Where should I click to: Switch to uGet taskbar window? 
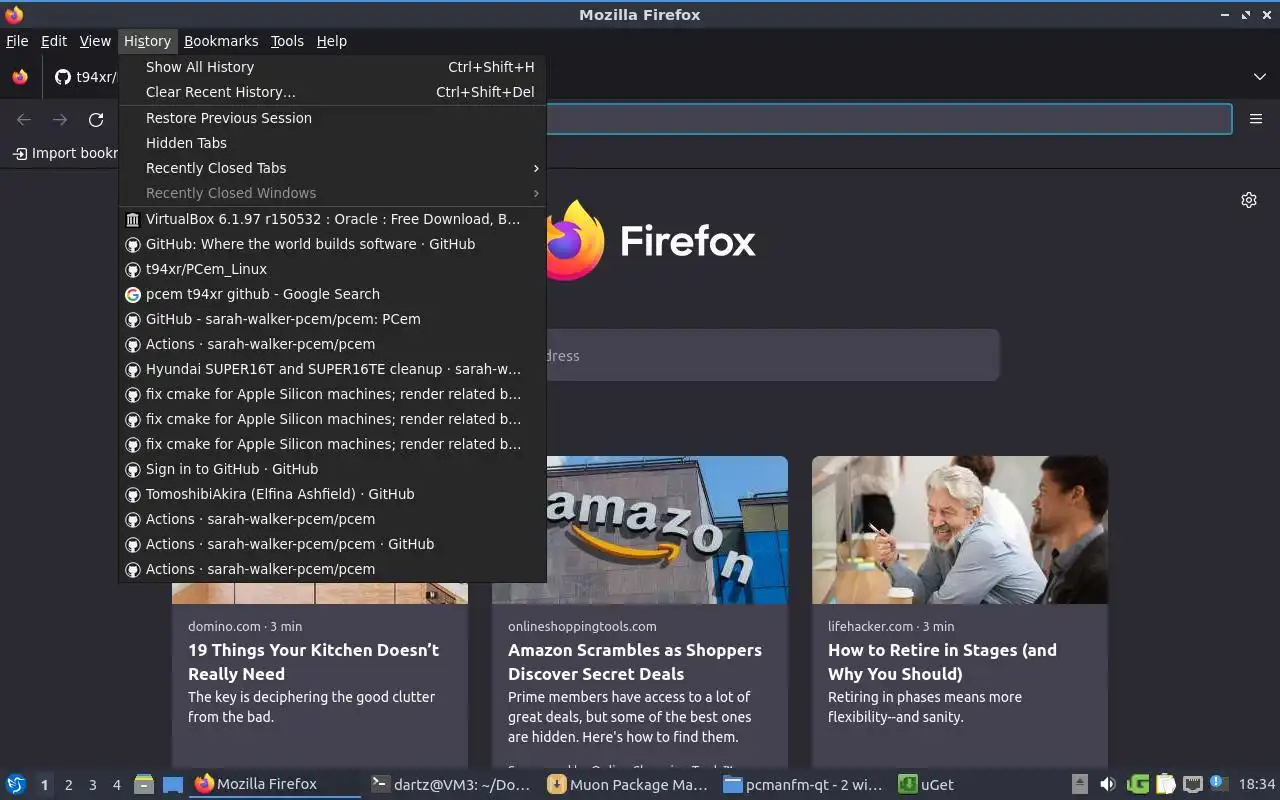[980, 784]
